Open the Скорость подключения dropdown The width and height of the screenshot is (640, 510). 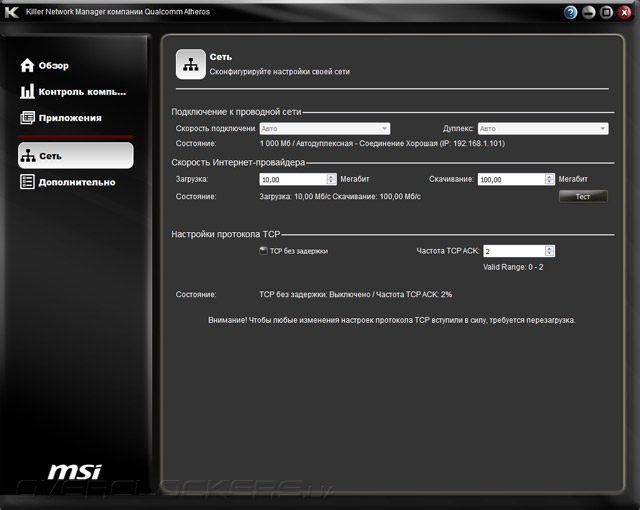[325, 129]
